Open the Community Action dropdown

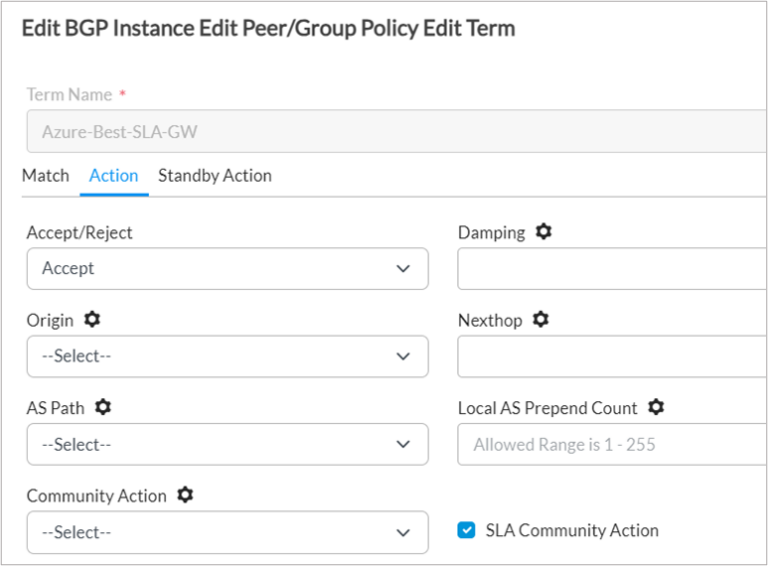pyautogui.click(x=227, y=532)
